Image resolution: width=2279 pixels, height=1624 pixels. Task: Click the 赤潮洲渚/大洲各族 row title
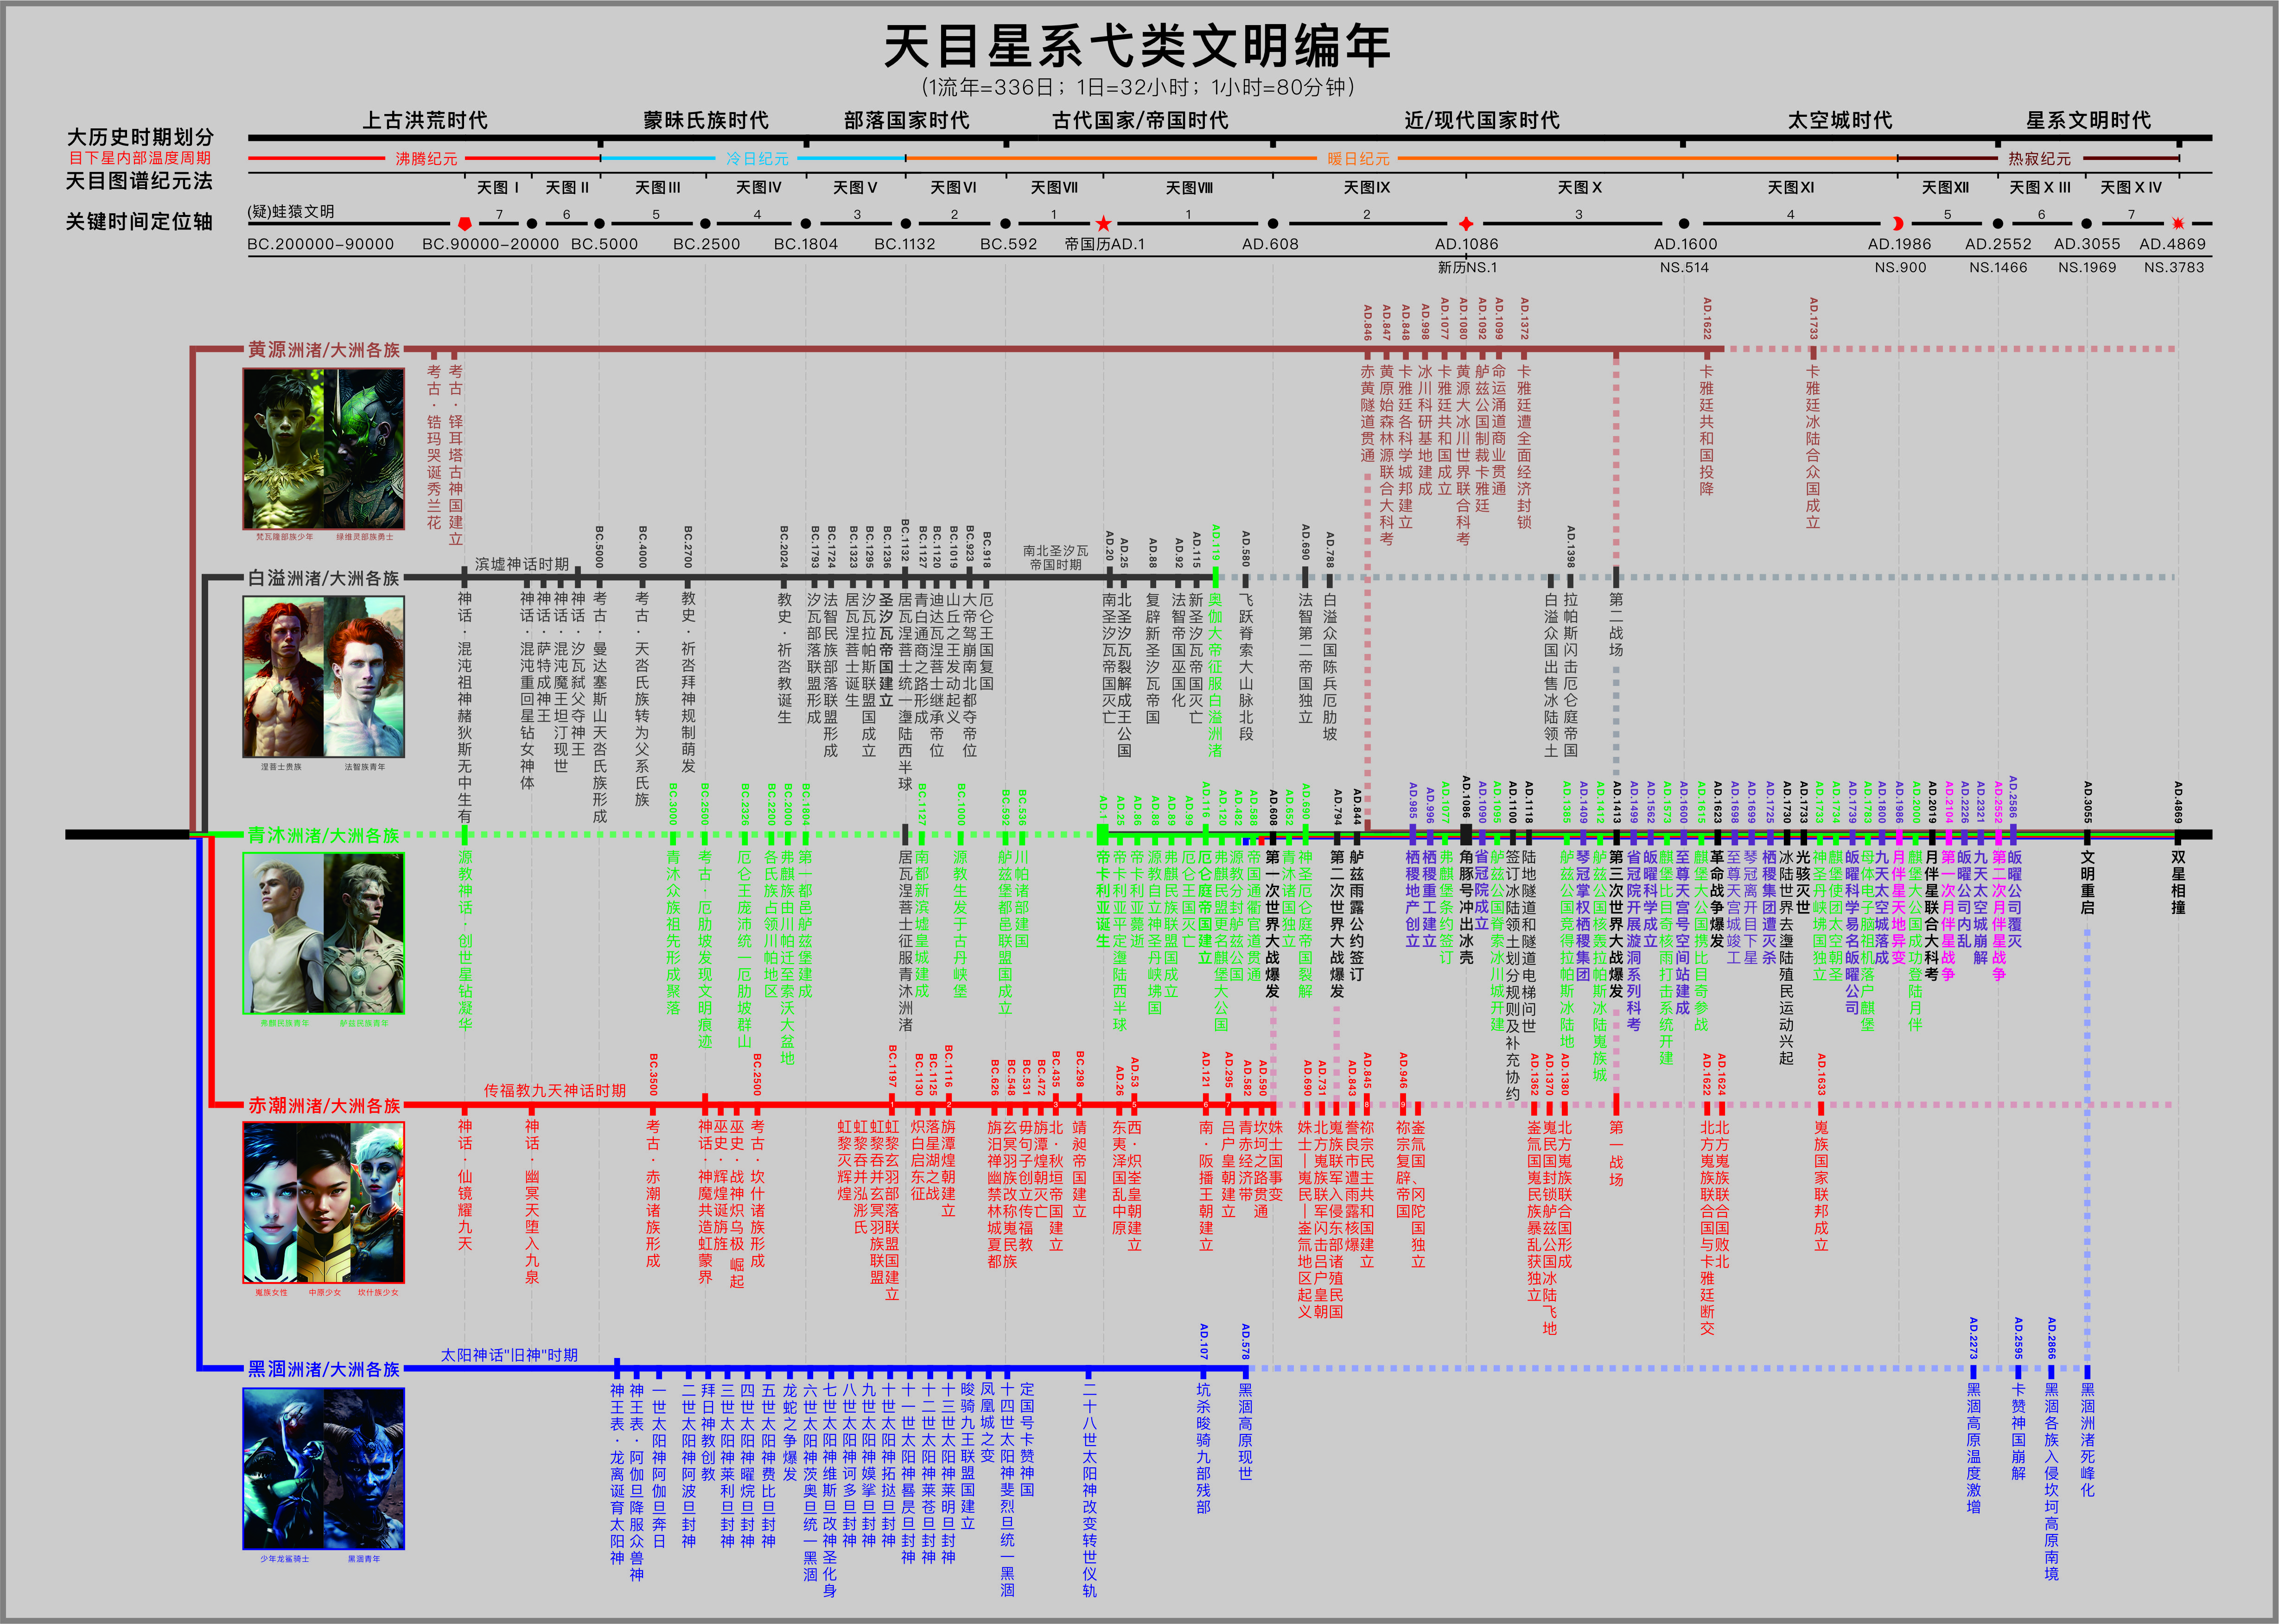point(324,1105)
